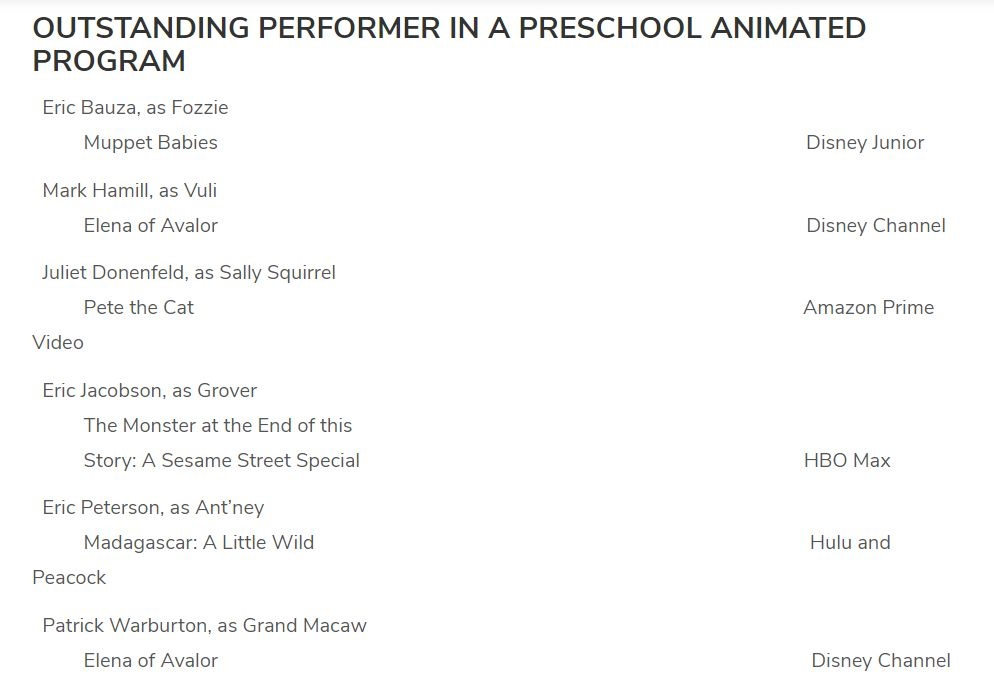Viewport: 994px width, 691px height.
Task: Click the Madagascar: A Little Wild title
Action: click(198, 542)
